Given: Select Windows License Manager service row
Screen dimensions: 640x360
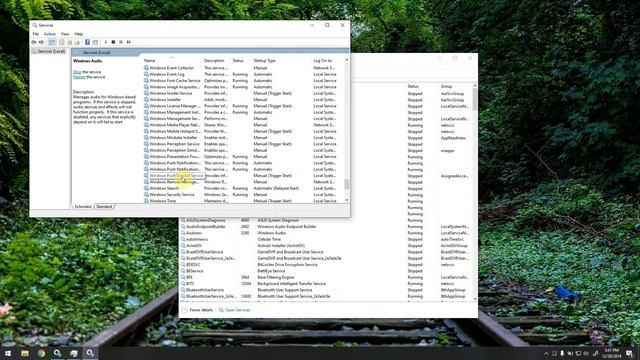Looking at the screenshot, I should [244, 106].
